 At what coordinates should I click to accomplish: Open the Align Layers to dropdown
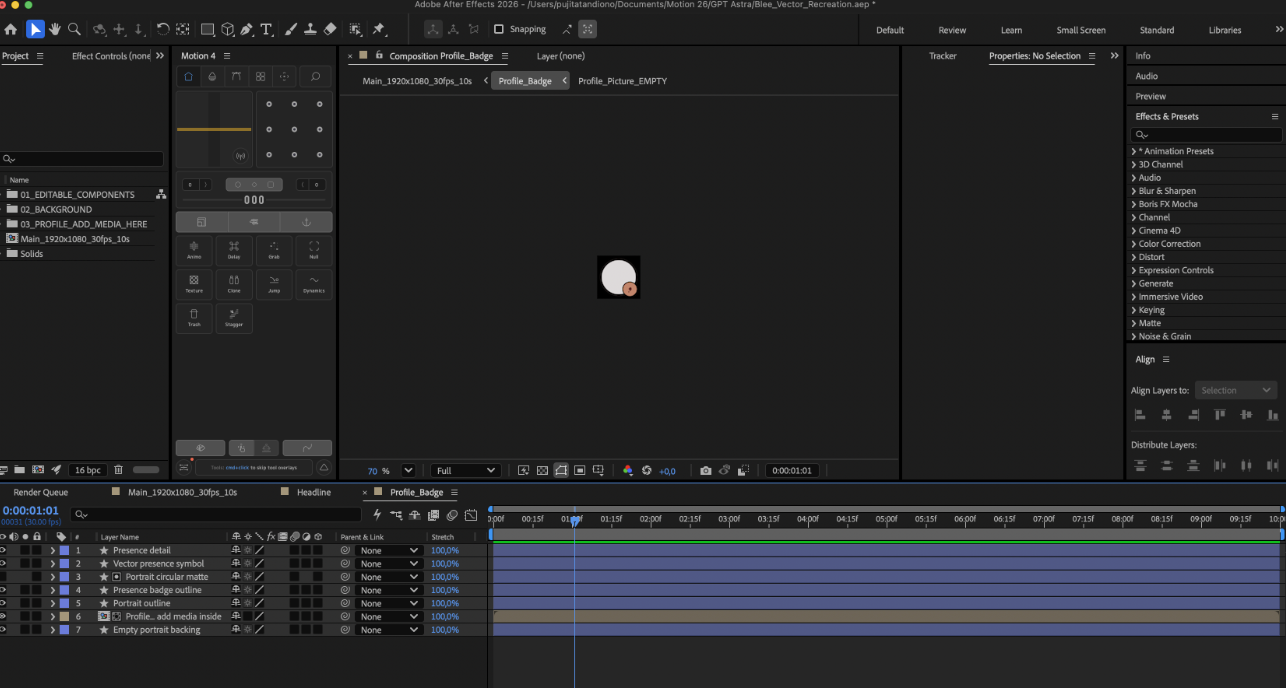pos(1236,390)
